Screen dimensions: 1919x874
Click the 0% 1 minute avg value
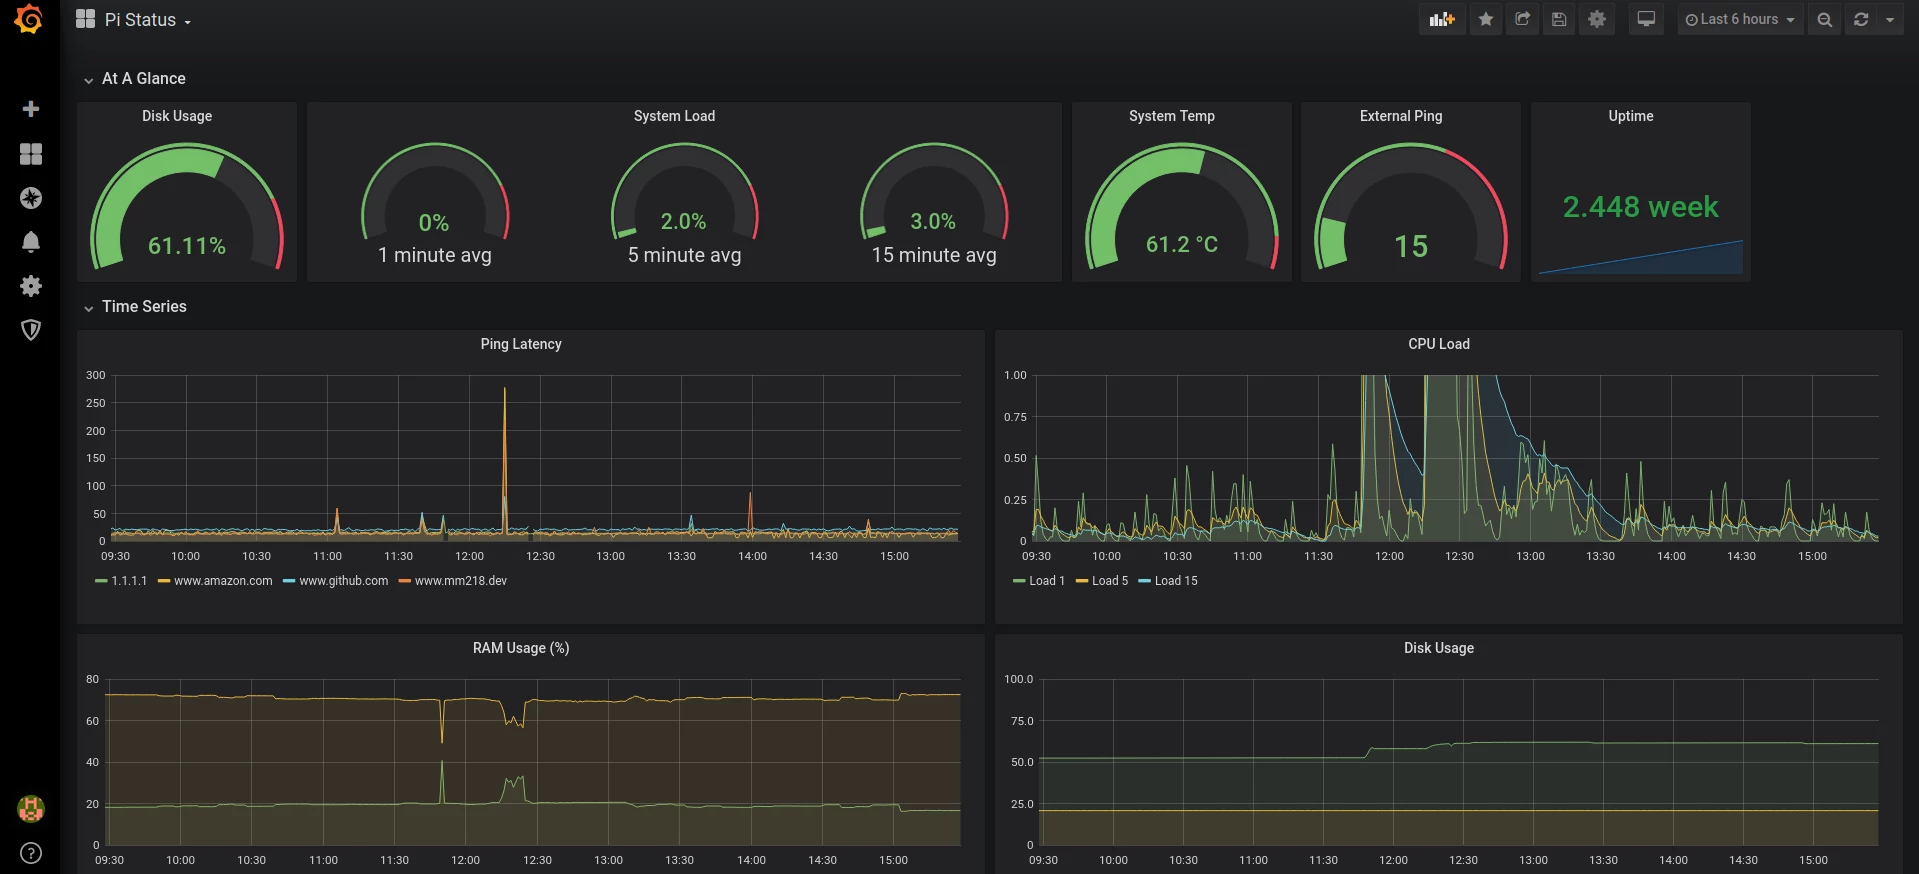coord(434,223)
